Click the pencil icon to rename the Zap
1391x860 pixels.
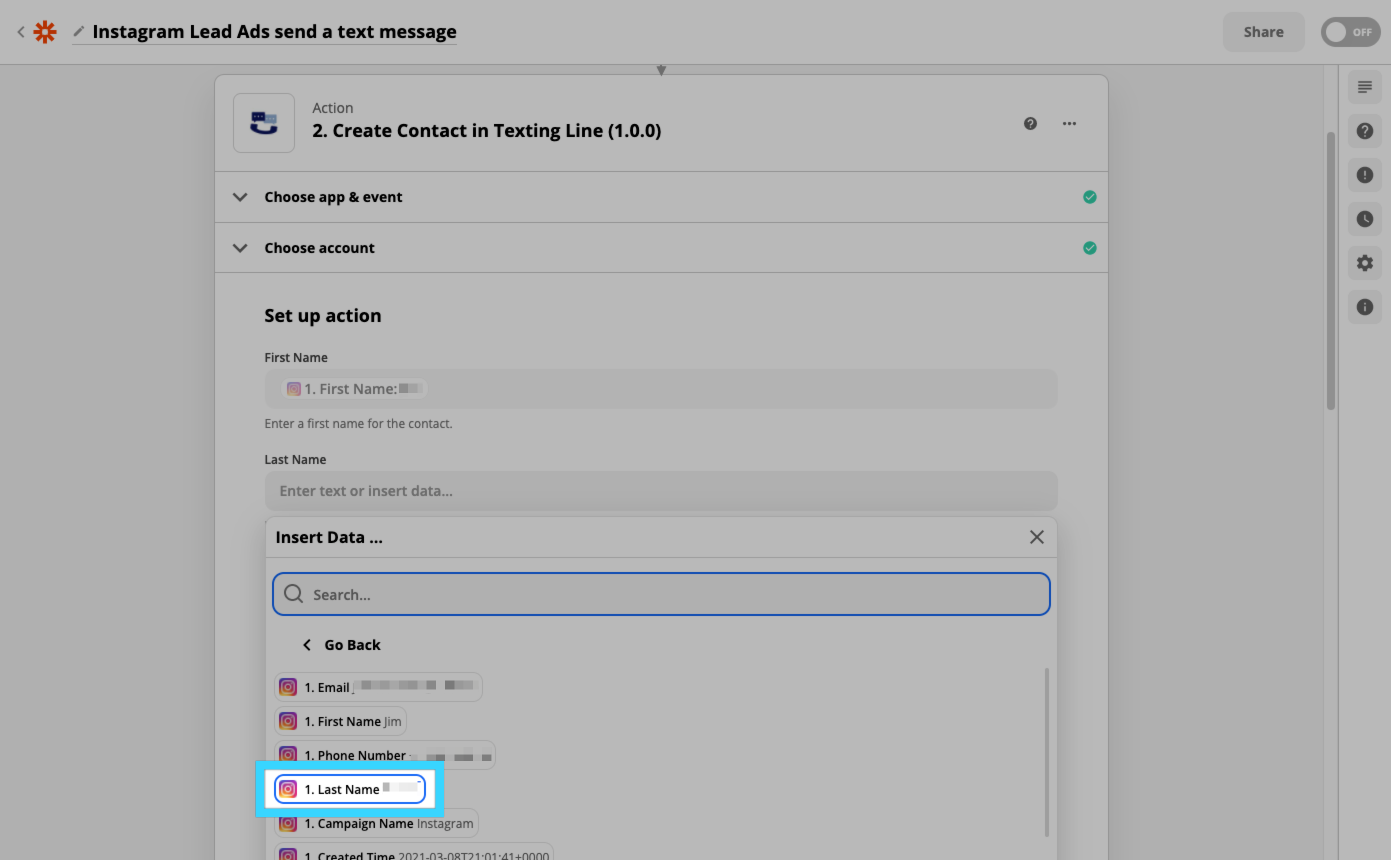78,31
